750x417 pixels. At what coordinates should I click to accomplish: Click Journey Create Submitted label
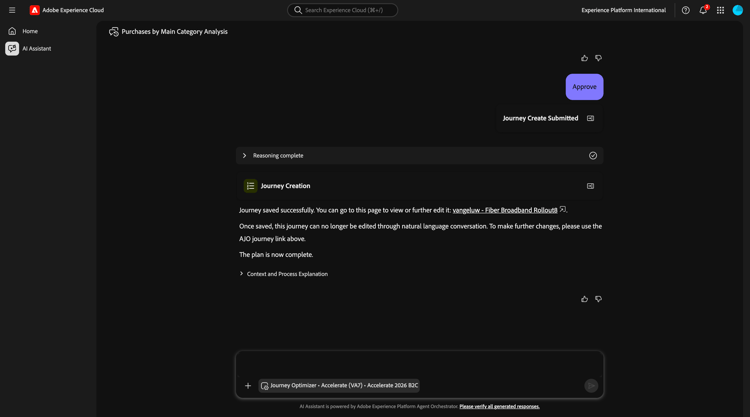coord(540,118)
